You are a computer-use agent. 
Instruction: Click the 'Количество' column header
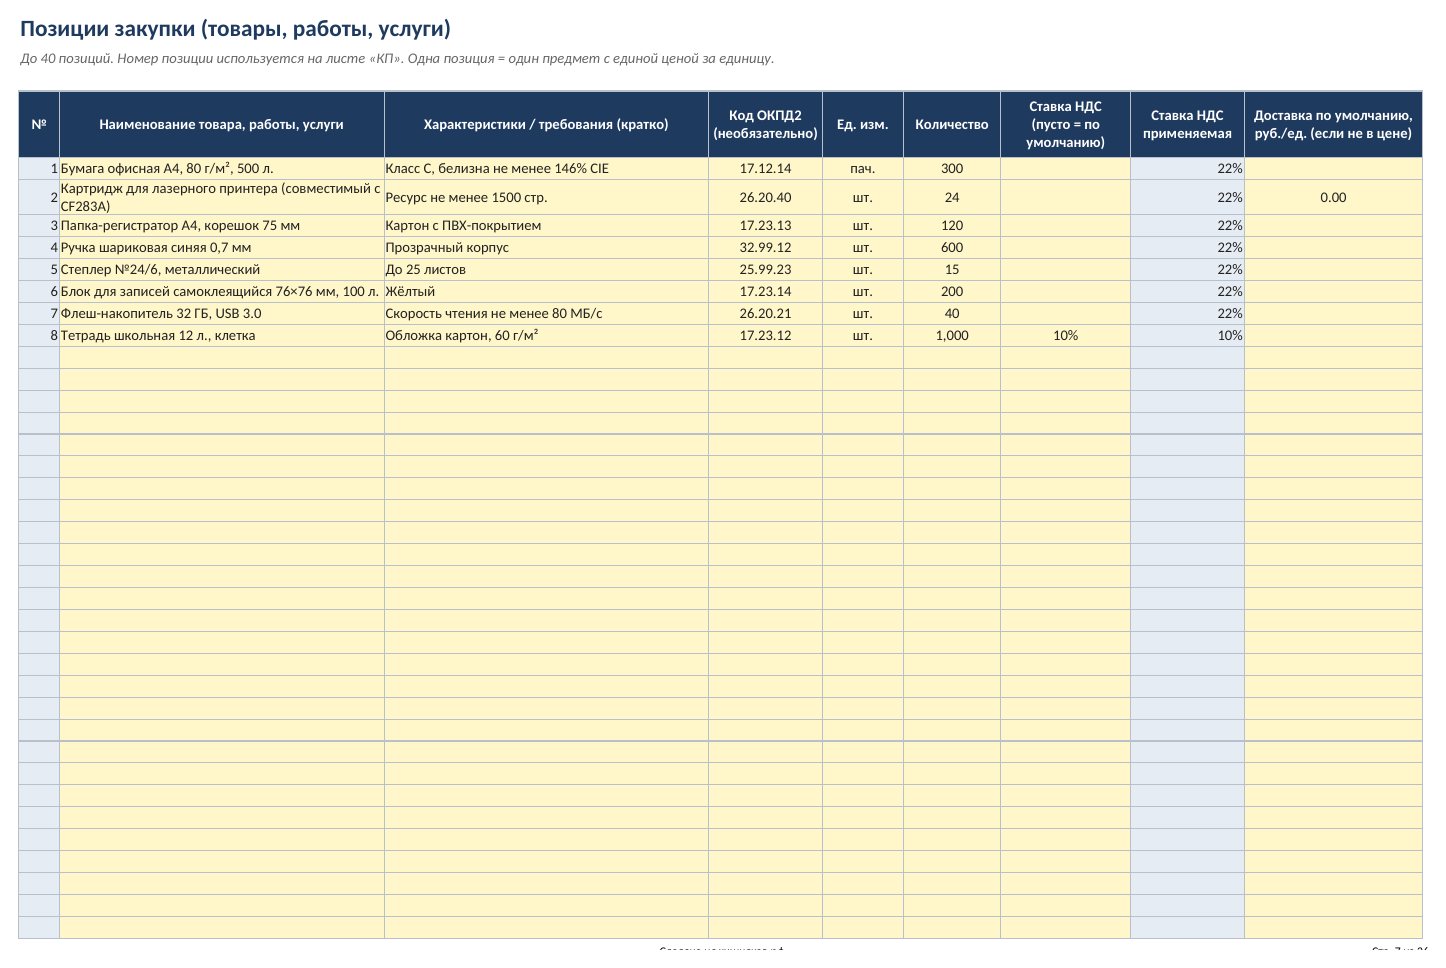(952, 124)
